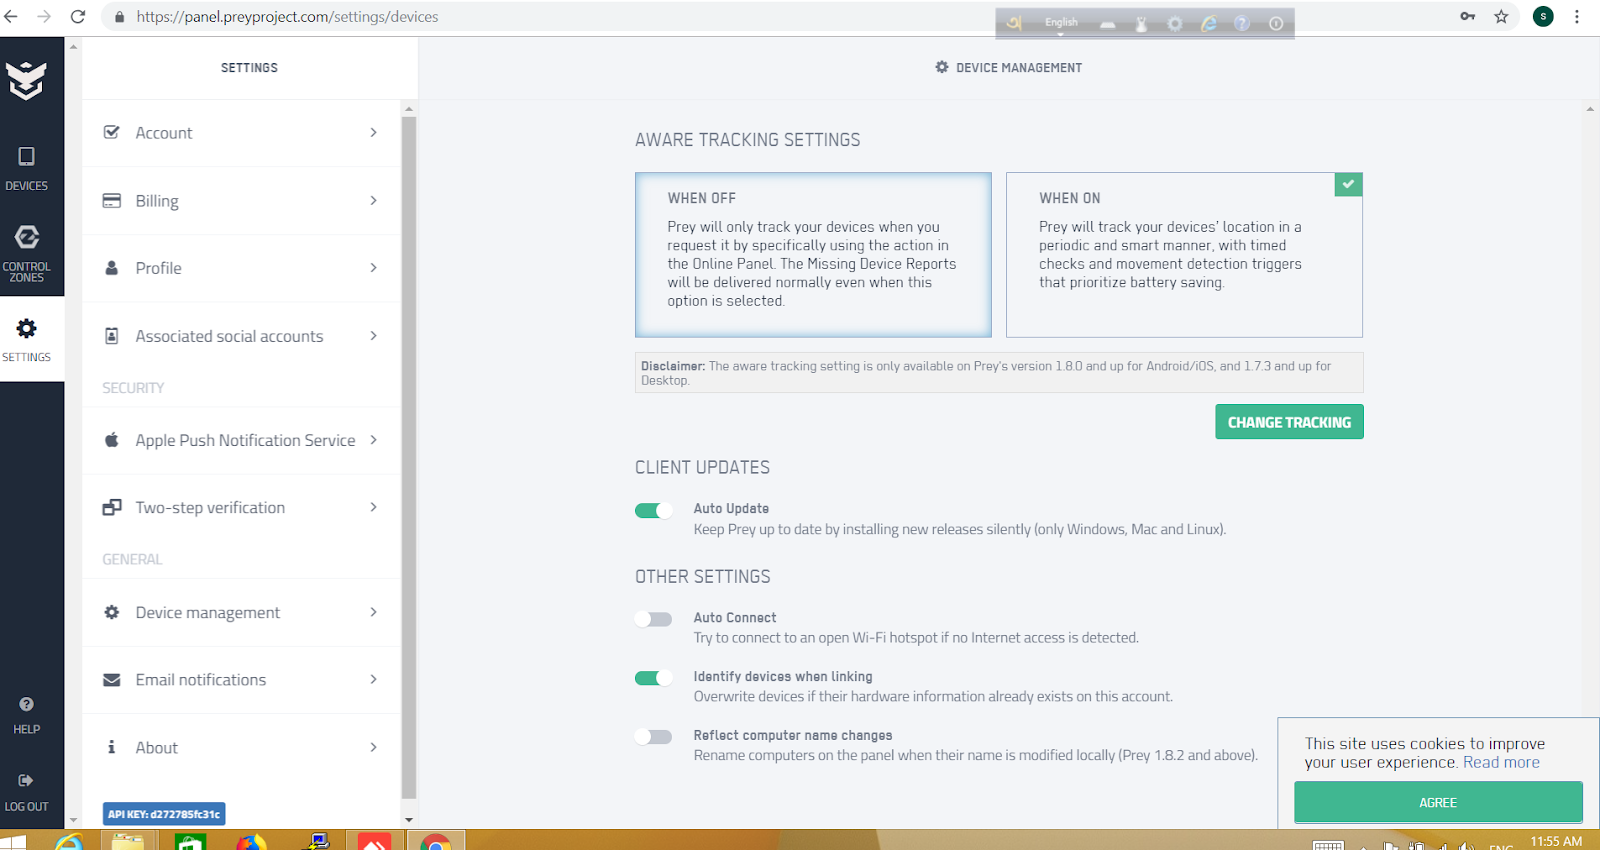
Task: Click the Billing card icon
Action: (112, 200)
